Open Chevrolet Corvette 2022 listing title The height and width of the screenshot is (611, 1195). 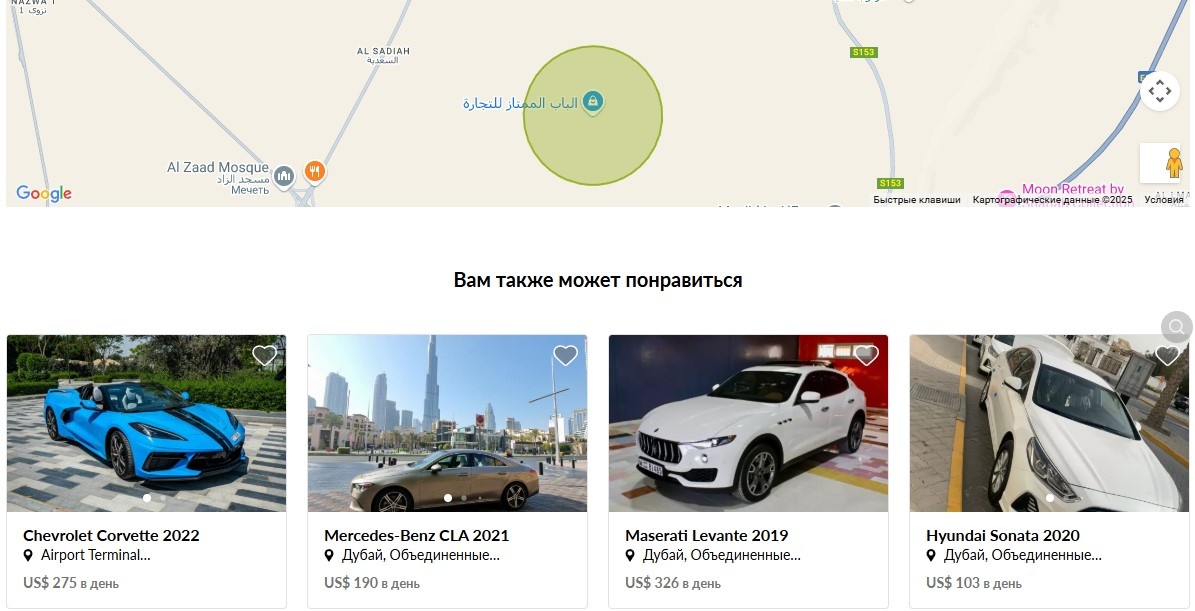click(111, 536)
